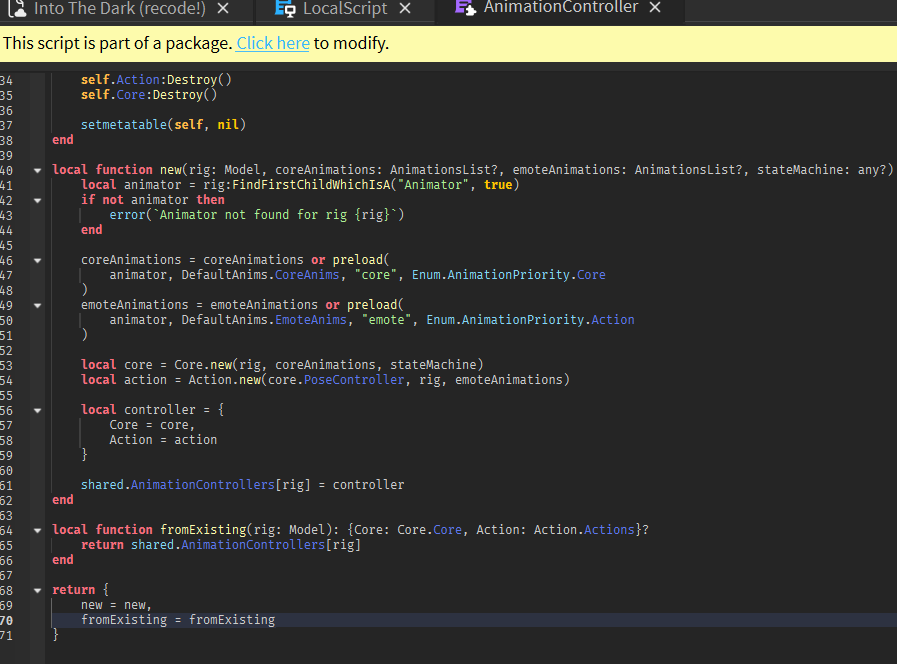Collapse the if-not-animator block at line 42
This screenshot has width=897, height=664.
click(x=36, y=199)
